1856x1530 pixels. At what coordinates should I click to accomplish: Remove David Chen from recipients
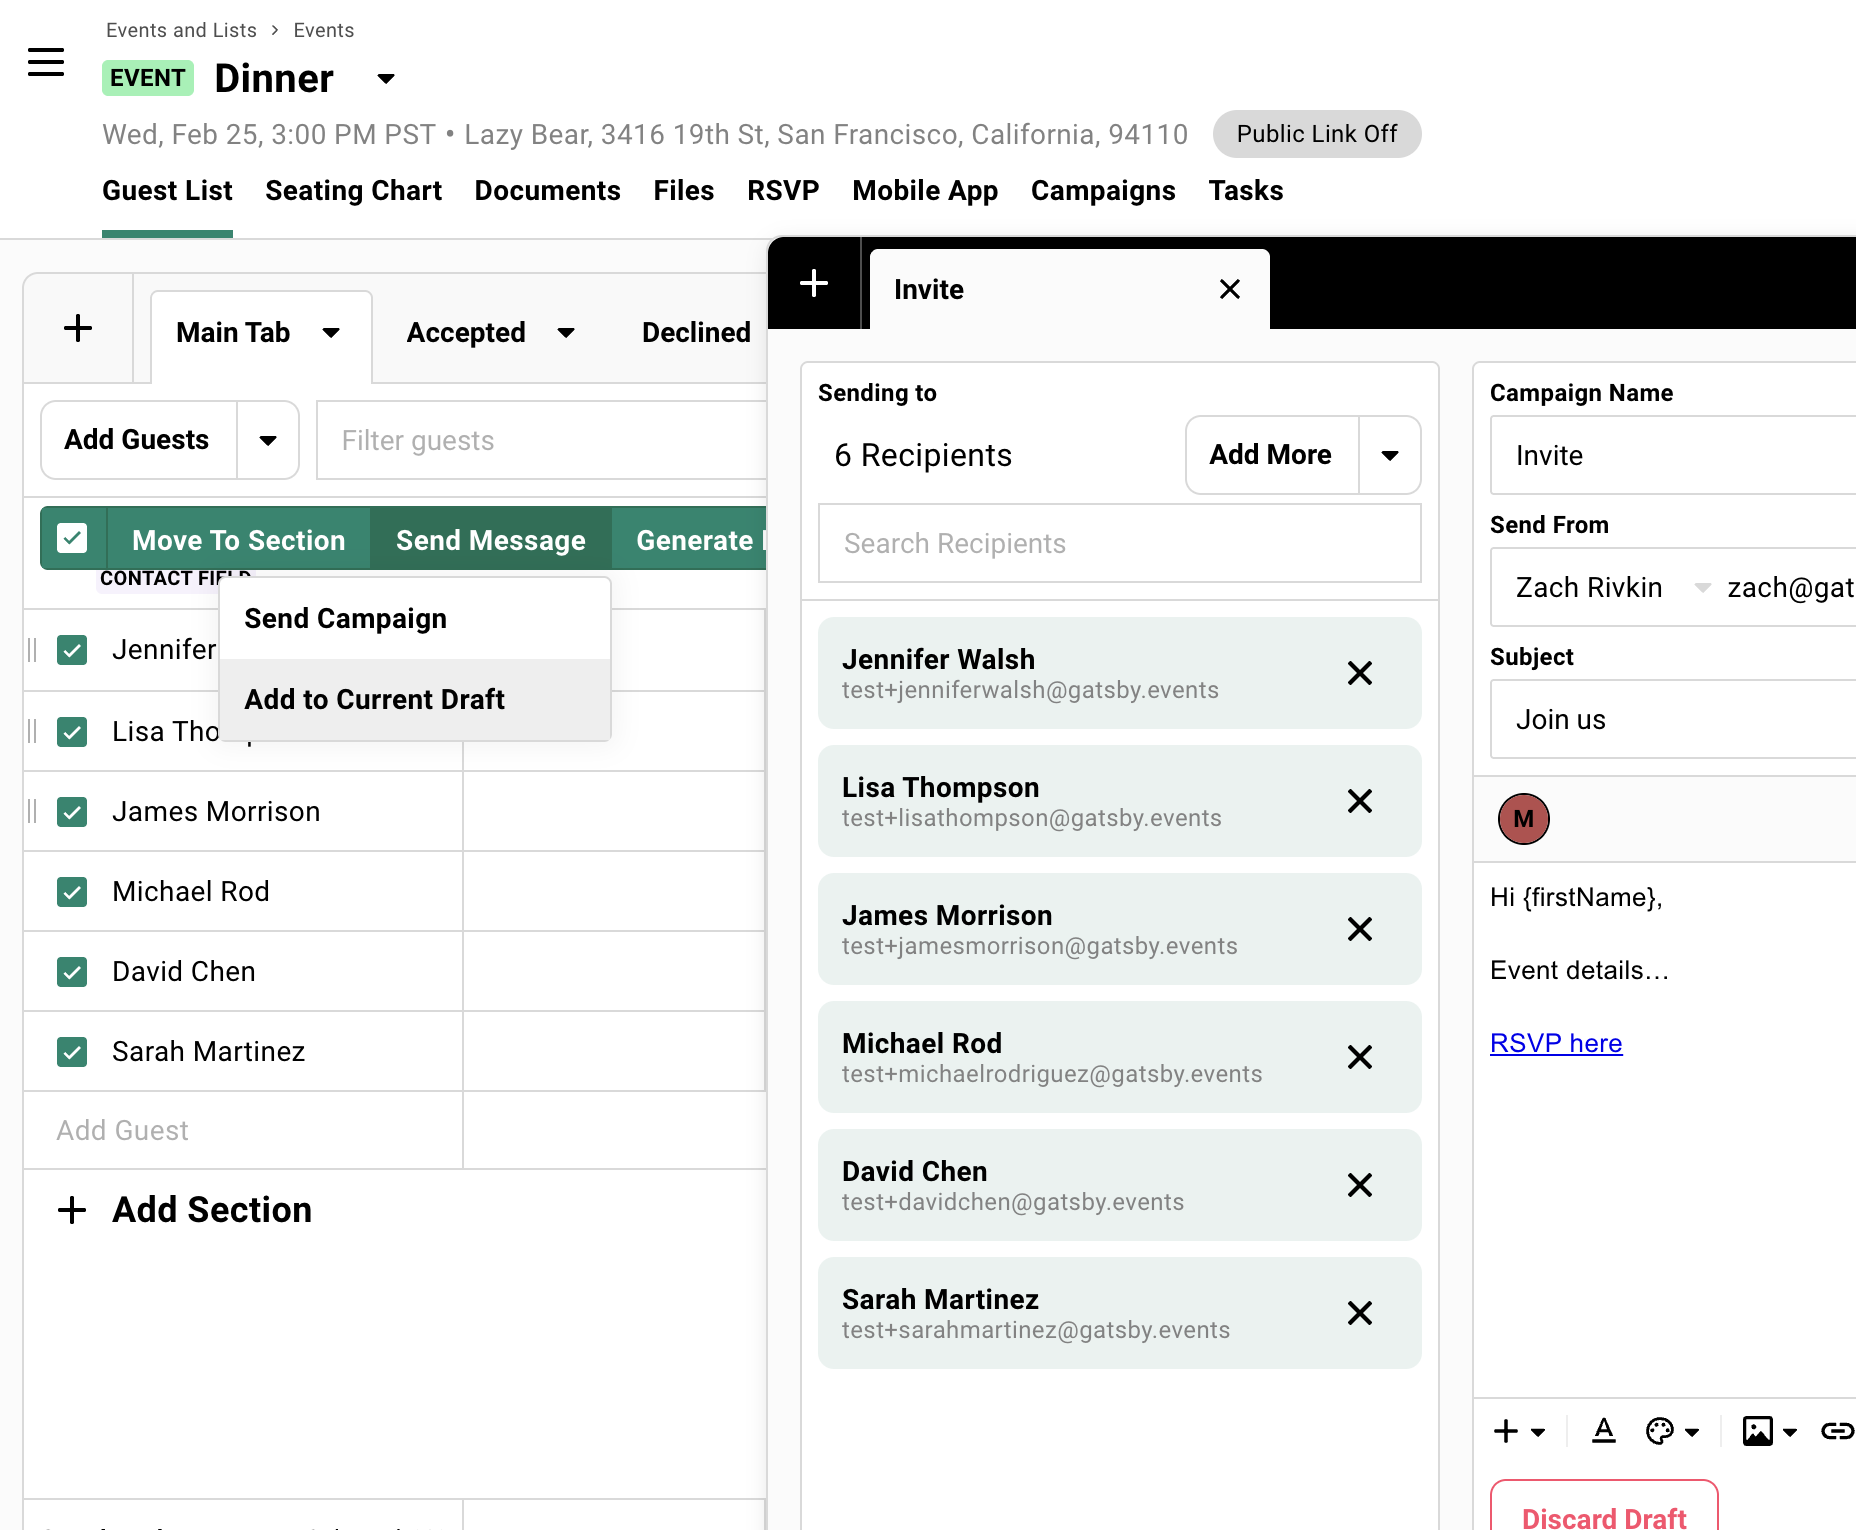(1360, 1185)
